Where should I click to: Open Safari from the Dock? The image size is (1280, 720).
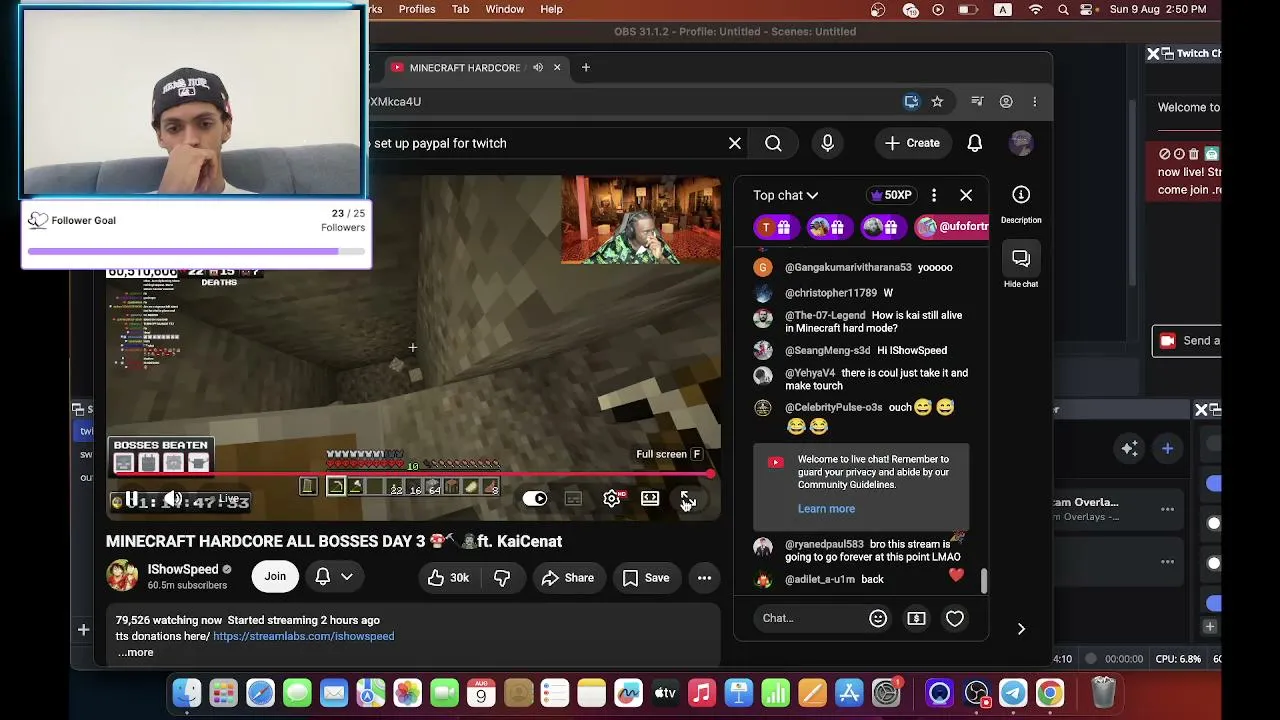pyautogui.click(x=260, y=693)
